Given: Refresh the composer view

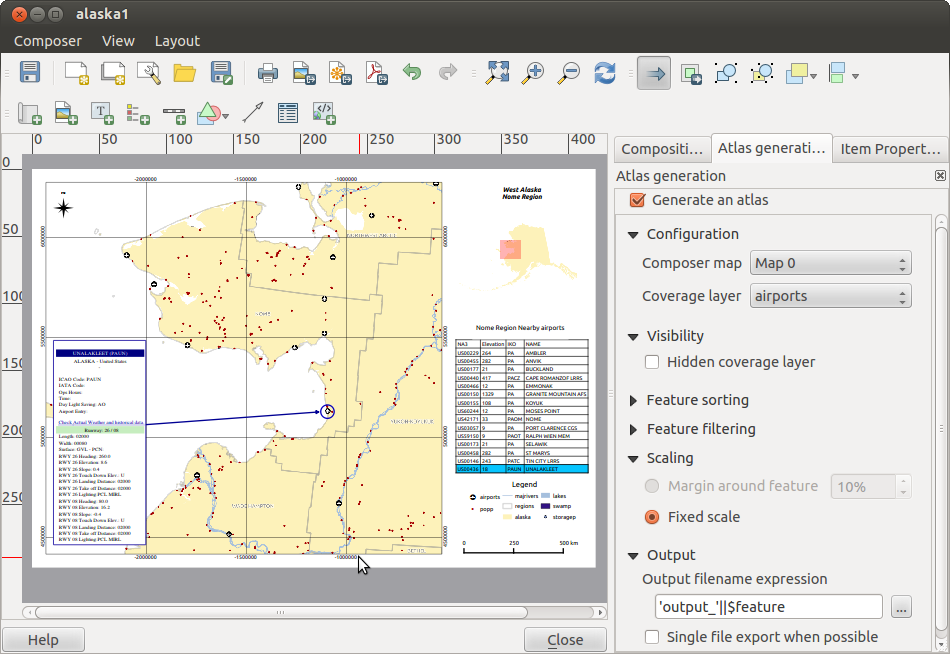Looking at the screenshot, I should coord(604,73).
